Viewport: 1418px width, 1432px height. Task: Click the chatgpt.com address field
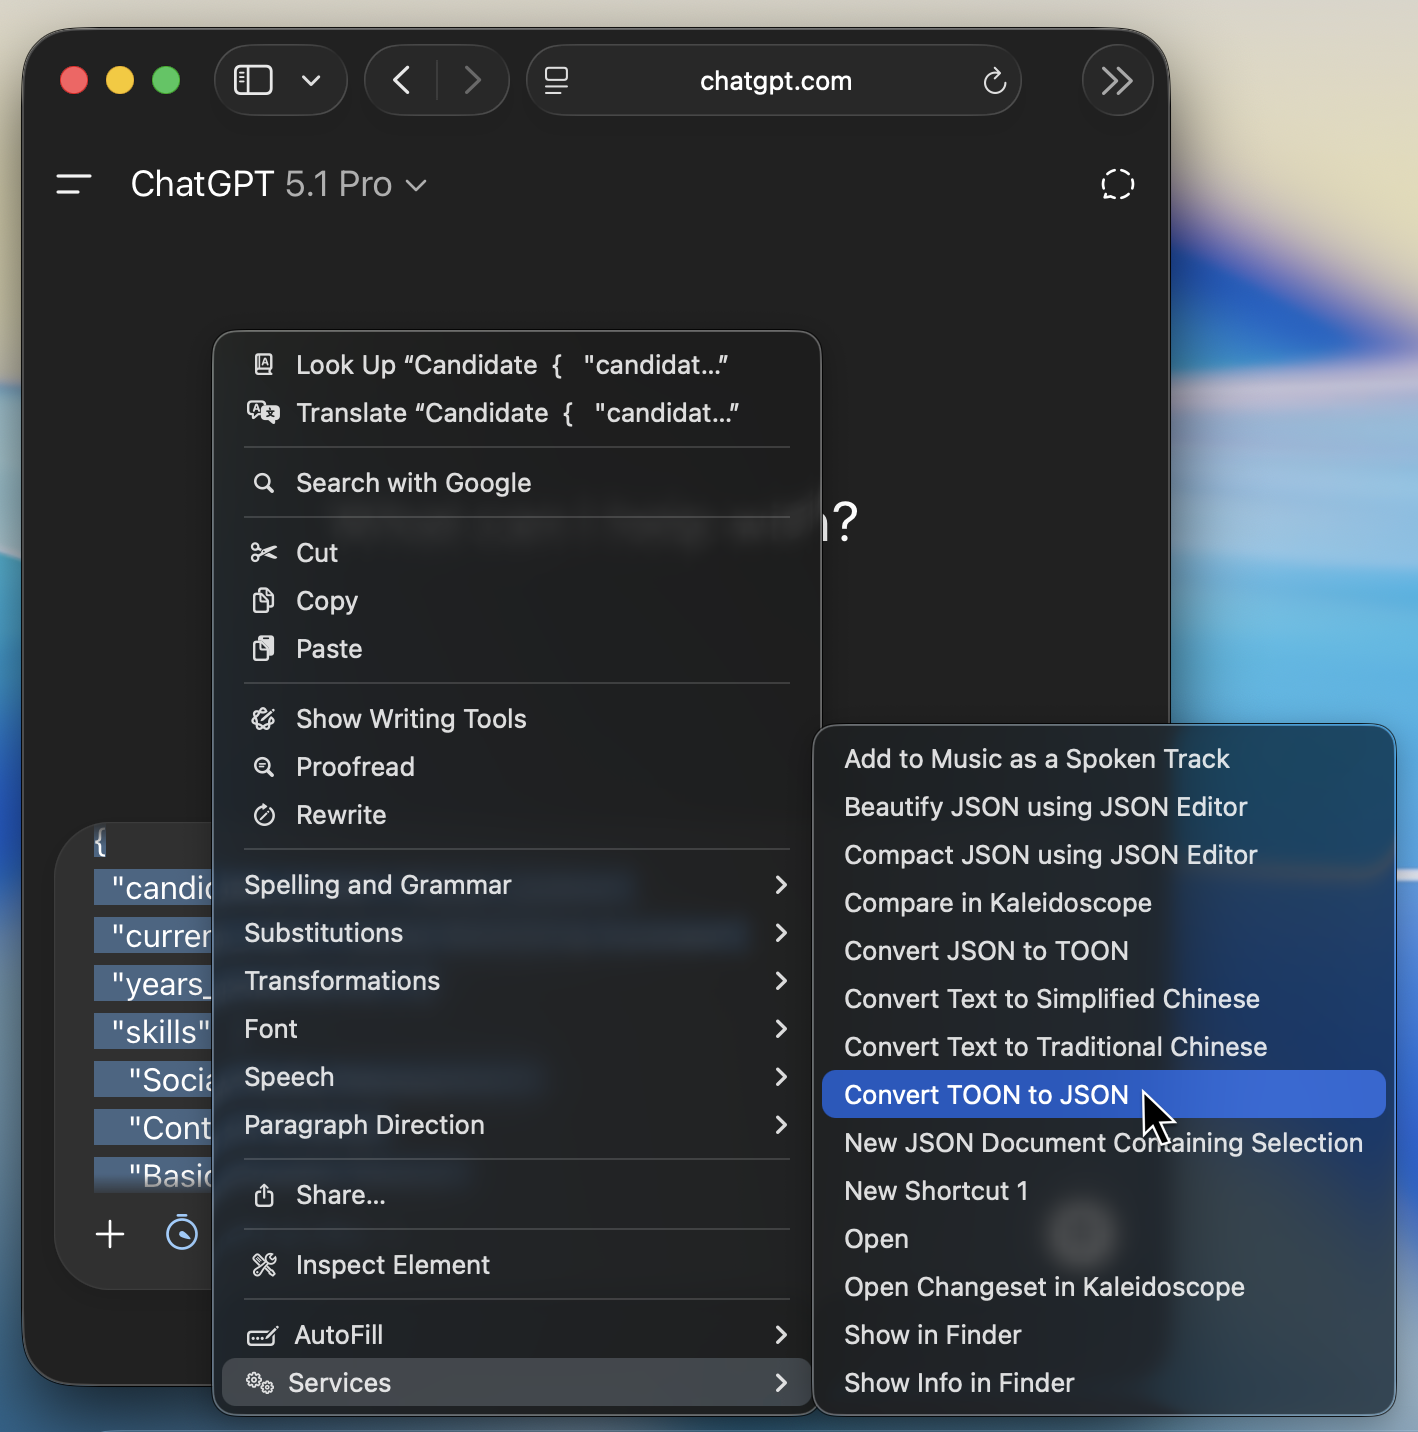click(x=775, y=81)
